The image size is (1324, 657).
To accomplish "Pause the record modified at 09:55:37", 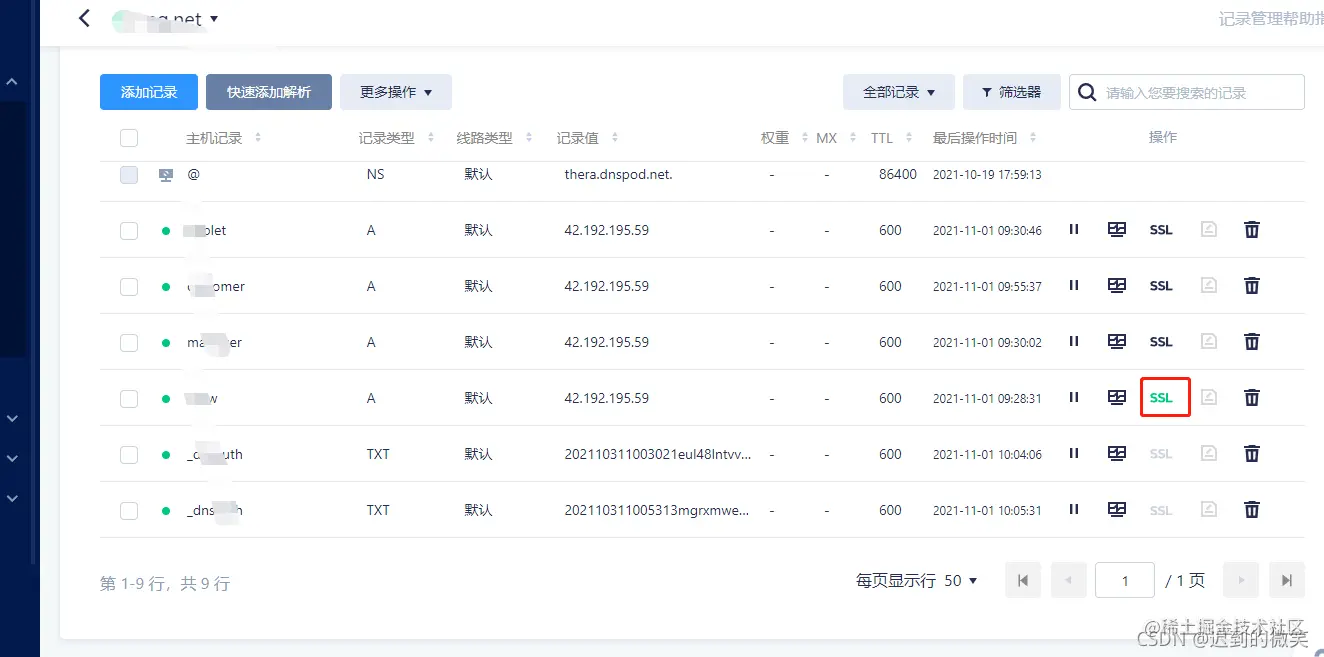I will coord(1074,286).
